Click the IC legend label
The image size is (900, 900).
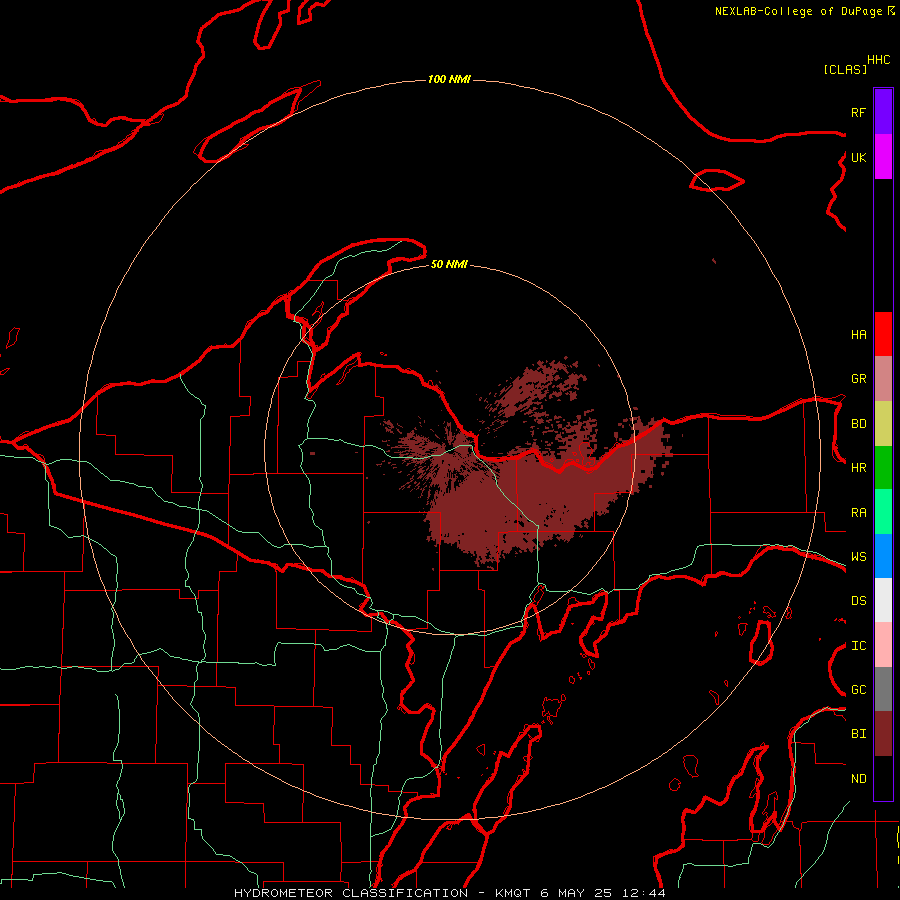tap(858, 645)
